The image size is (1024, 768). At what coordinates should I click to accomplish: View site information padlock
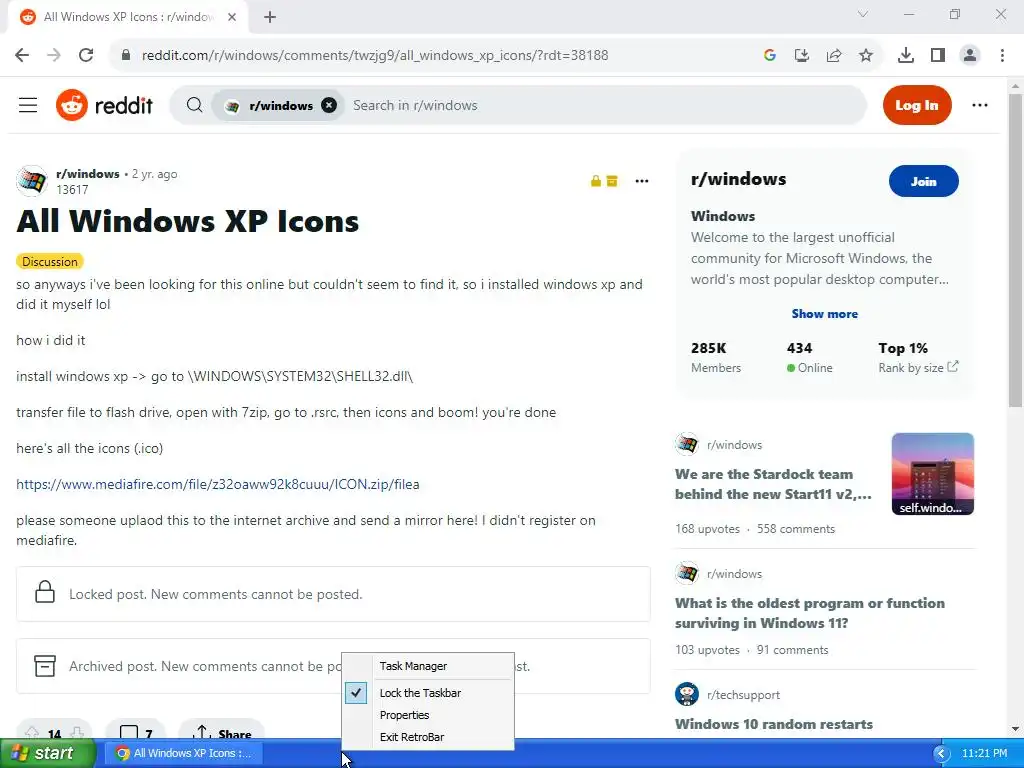click(x=126, y=56)
